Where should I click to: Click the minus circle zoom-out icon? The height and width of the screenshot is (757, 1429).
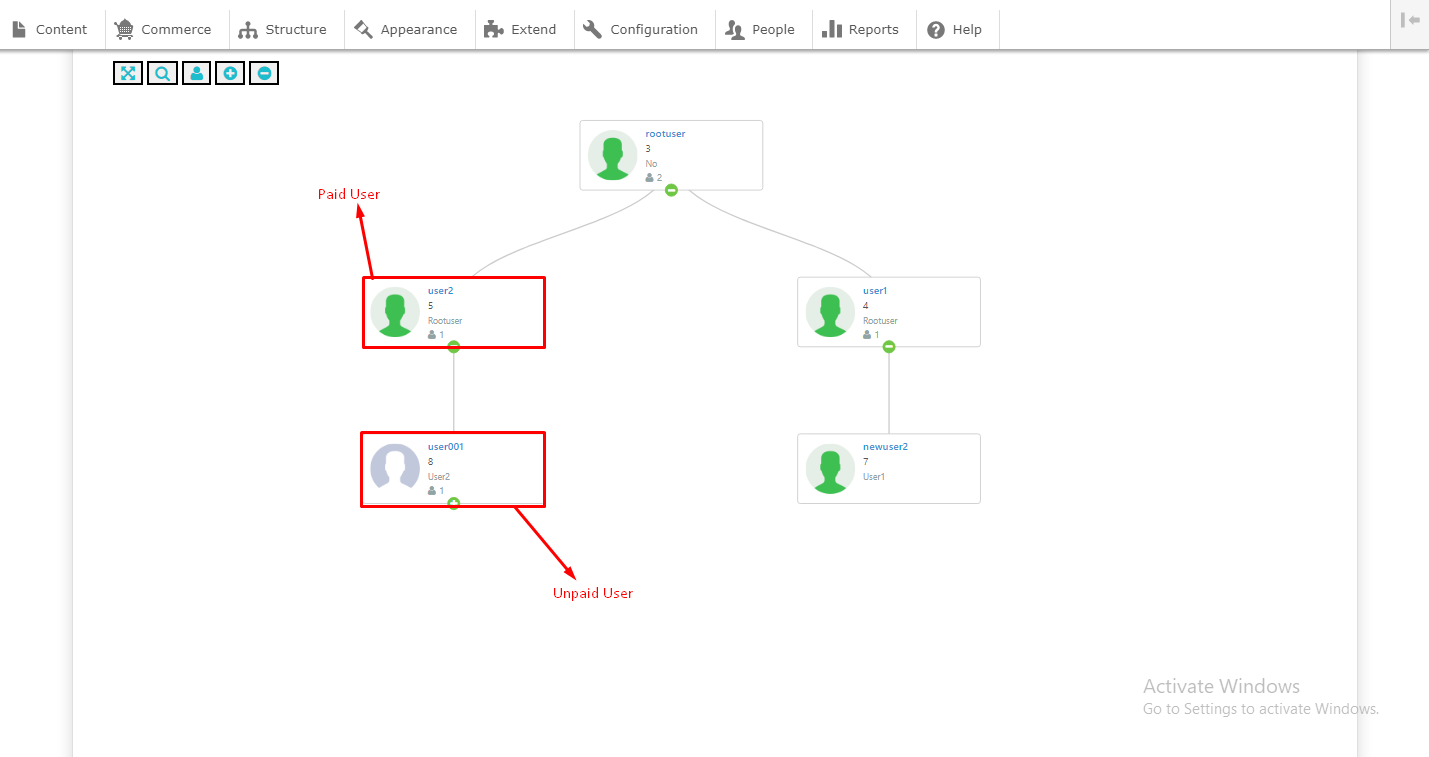(x=264, y=73)
